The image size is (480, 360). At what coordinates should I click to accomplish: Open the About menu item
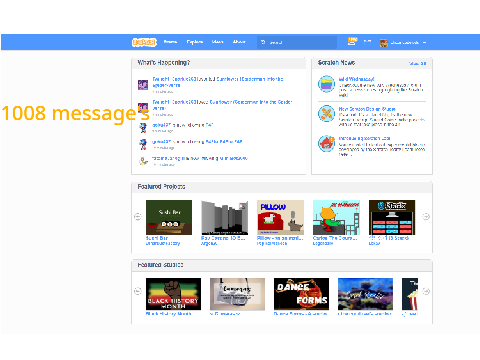239,42
